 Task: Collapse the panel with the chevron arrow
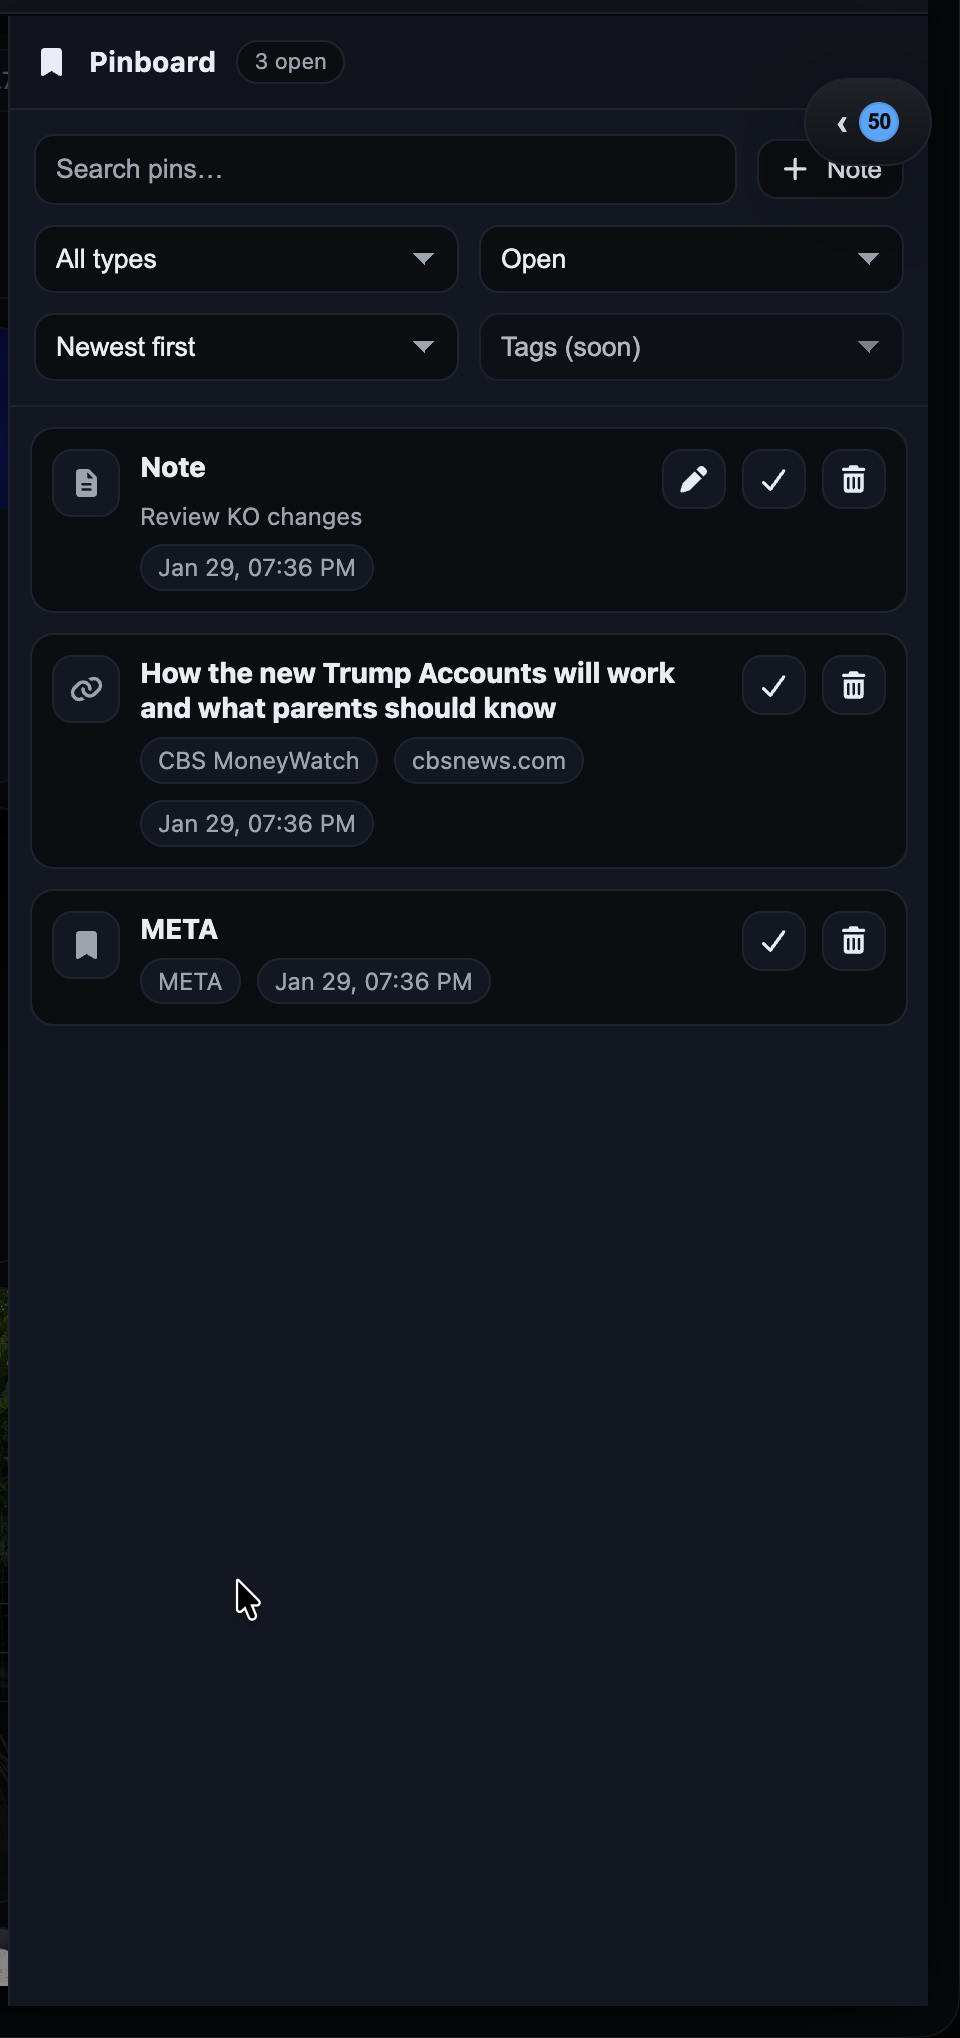pyautogui.click(x=841, y=123)
